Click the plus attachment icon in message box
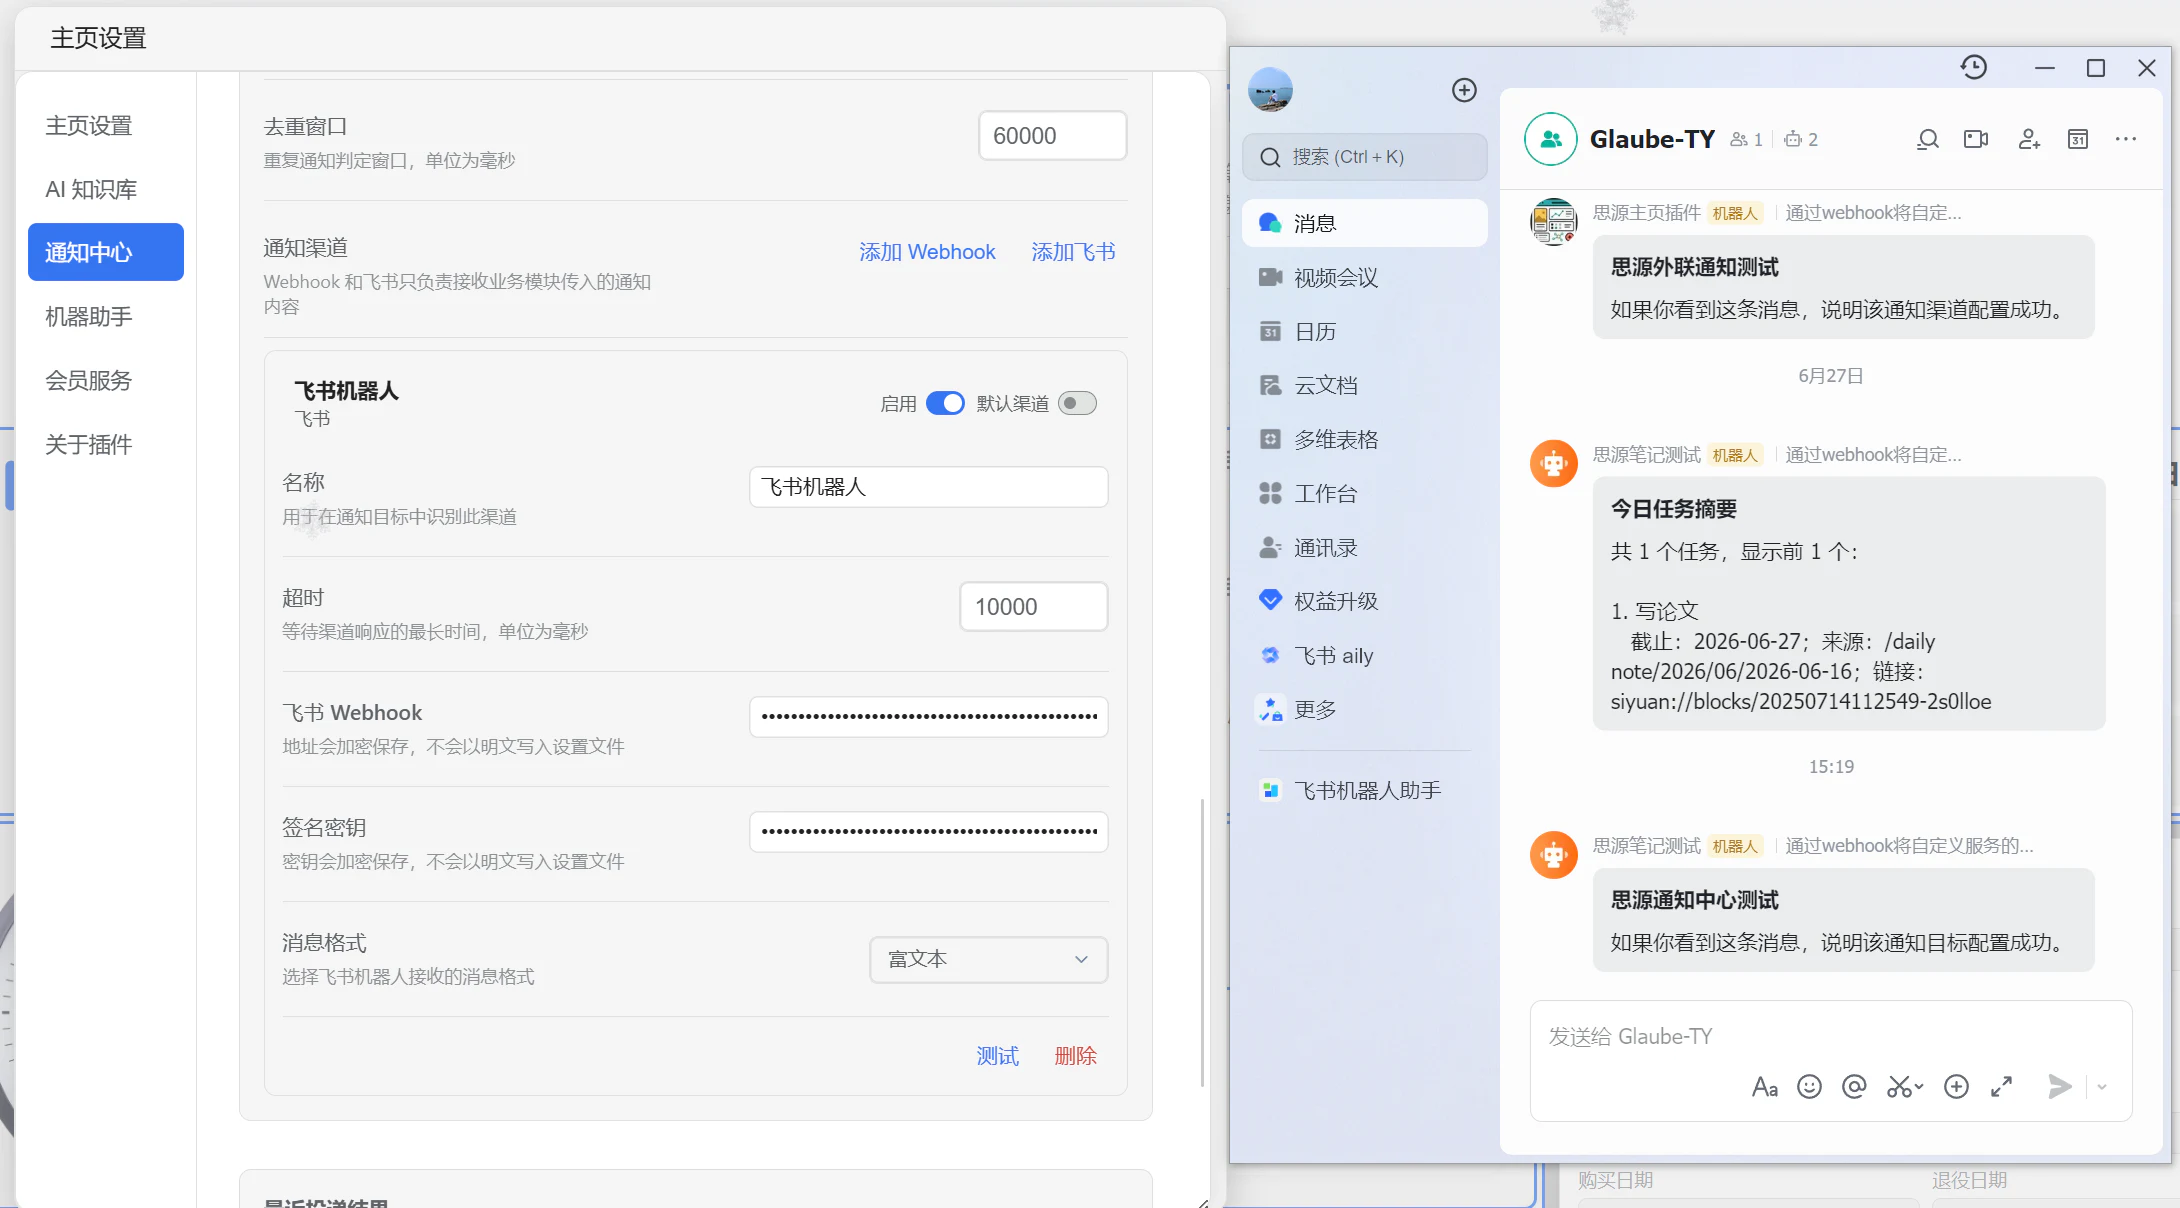This screenshot has height=1208, width=2180. pyautogui.click(x=1956, y=1087)
